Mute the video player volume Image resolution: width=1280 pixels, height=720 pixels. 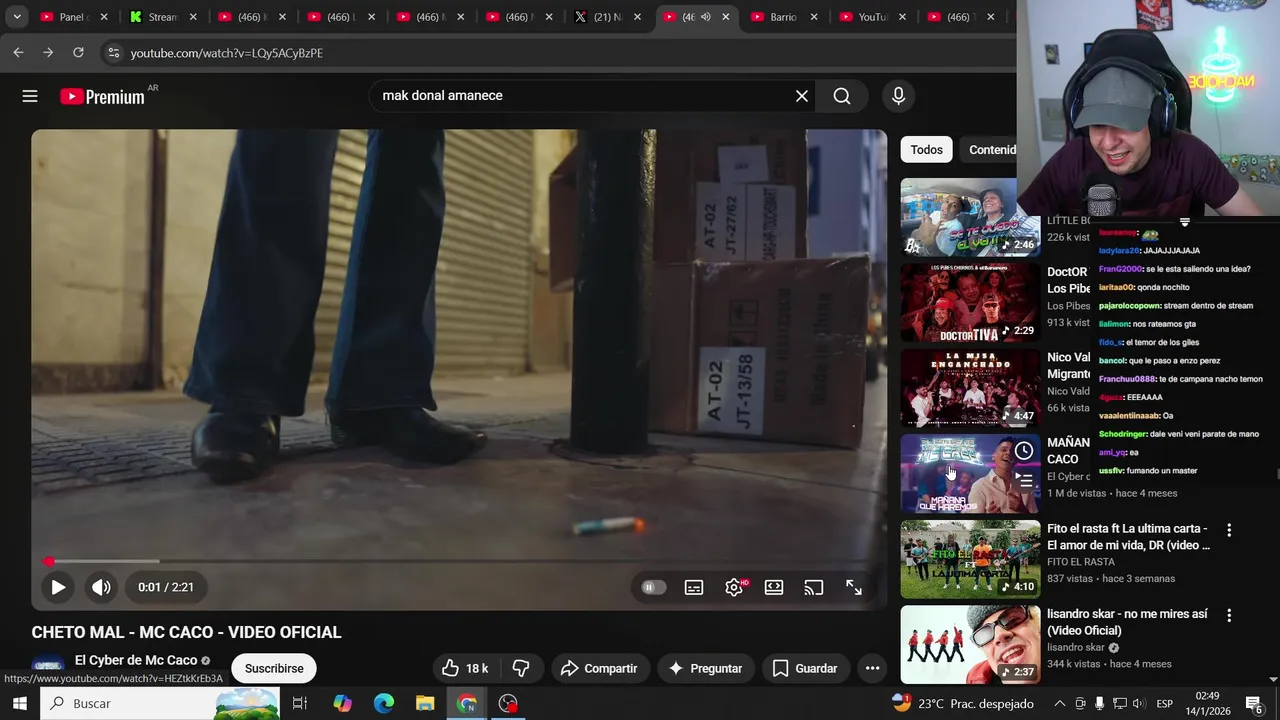tap(101, 587)
